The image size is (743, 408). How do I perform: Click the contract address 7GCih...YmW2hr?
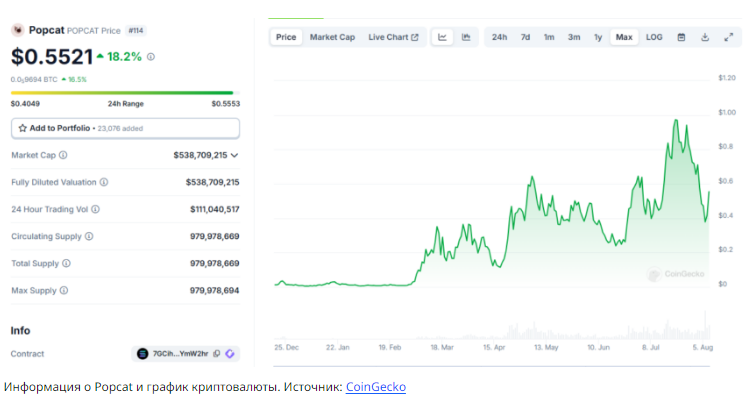180,354
